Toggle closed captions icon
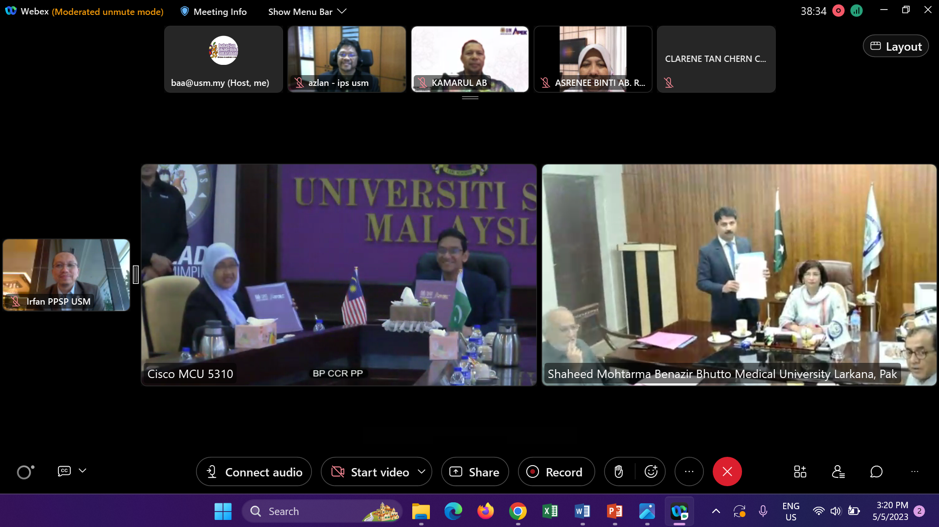Screen dimensions: 939x527 pos(64,471)
